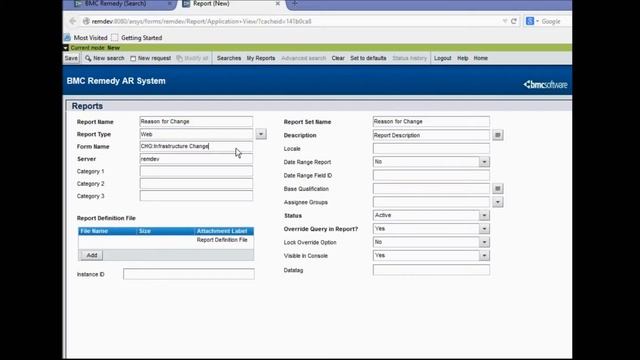Click the Date Range Field ID input
This screenshot has width=640, height=360.
(431, 176)
